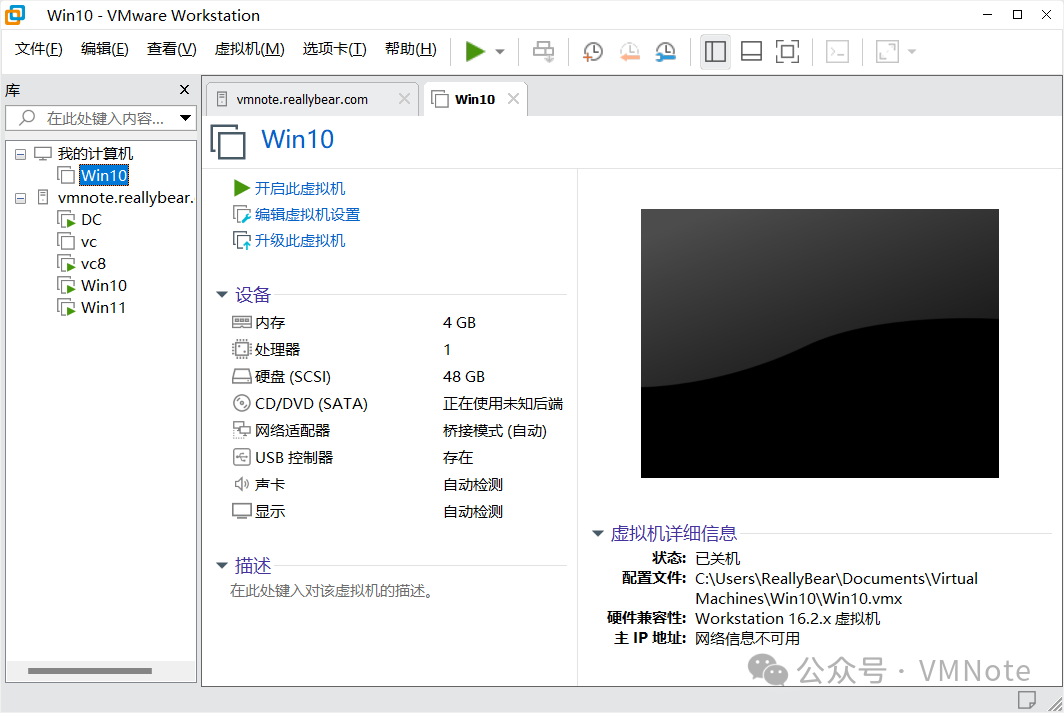Click the 我的计算机 monitor icon
The image size is (1064, 713).
pos(43,154)
